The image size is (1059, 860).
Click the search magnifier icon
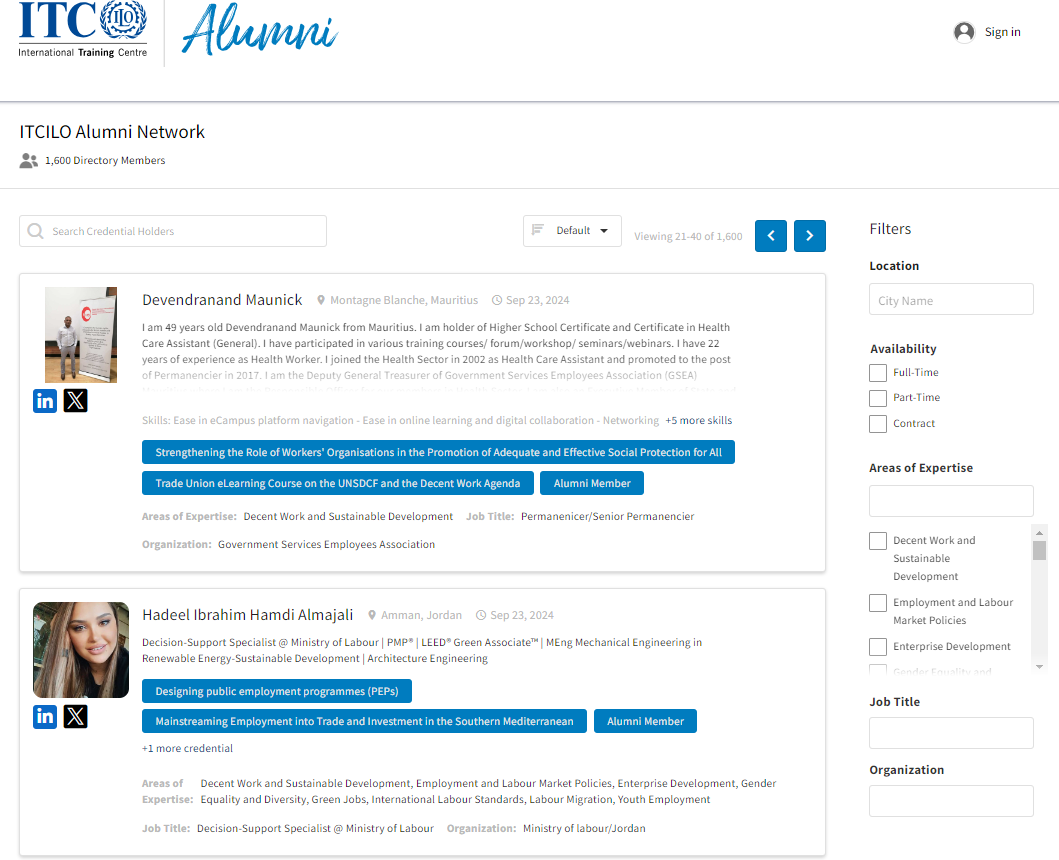click(36, 231)
